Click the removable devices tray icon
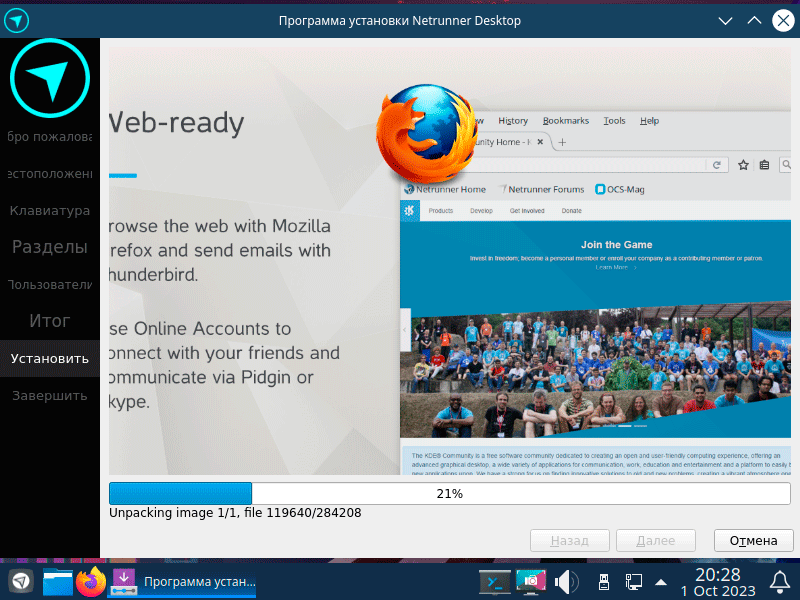800x600 pixels. 603,582
